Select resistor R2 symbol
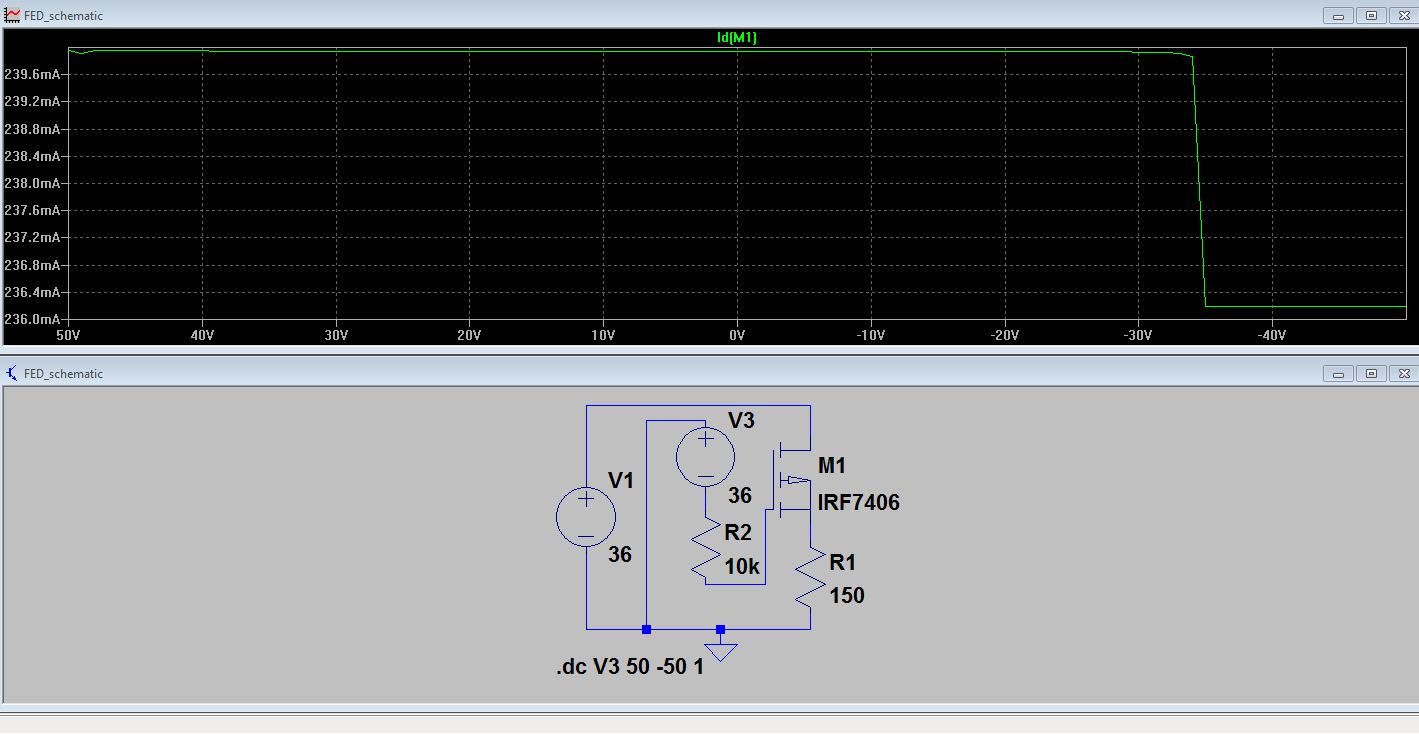 pos(706,547)
